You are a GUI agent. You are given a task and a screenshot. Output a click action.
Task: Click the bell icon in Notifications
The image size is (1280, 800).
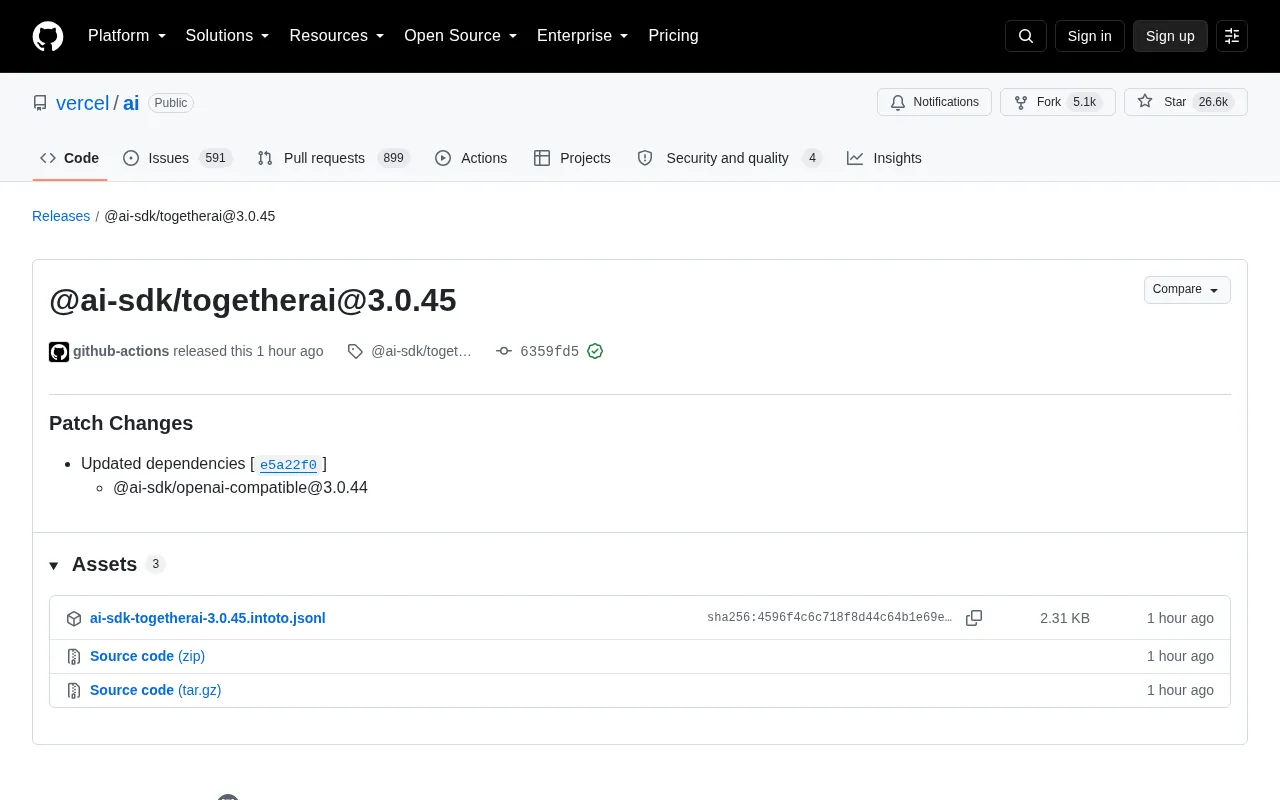point(898,102)
